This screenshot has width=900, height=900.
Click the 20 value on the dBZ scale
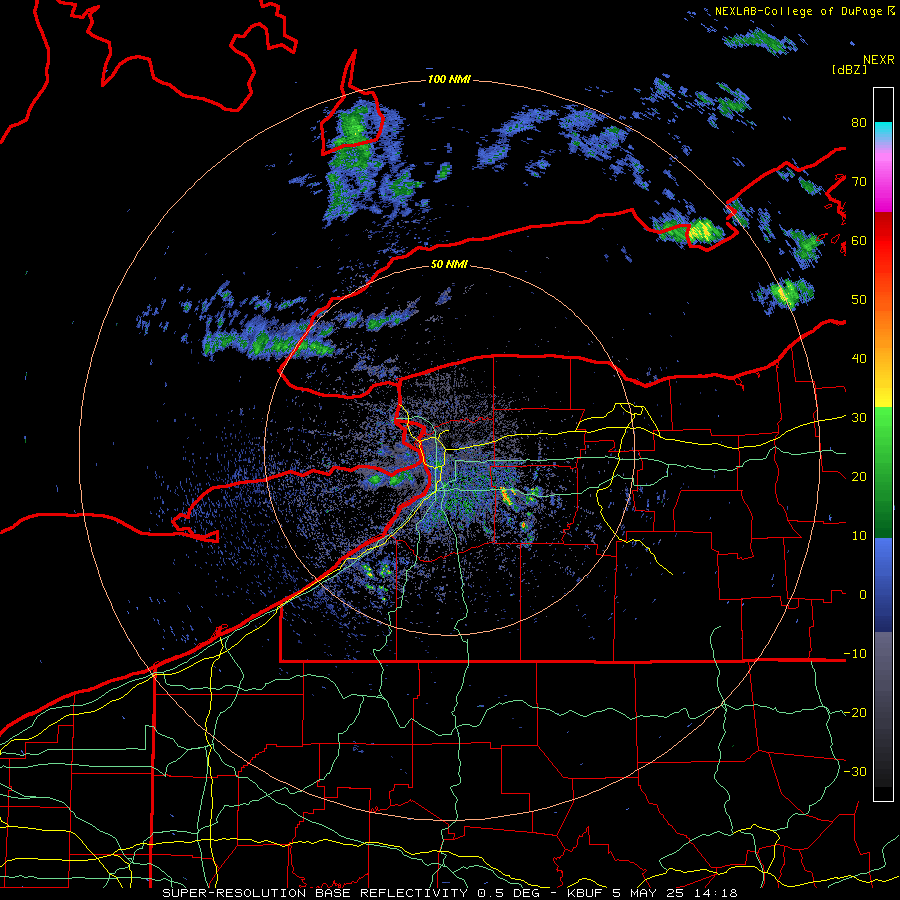[x=859, y=477]
